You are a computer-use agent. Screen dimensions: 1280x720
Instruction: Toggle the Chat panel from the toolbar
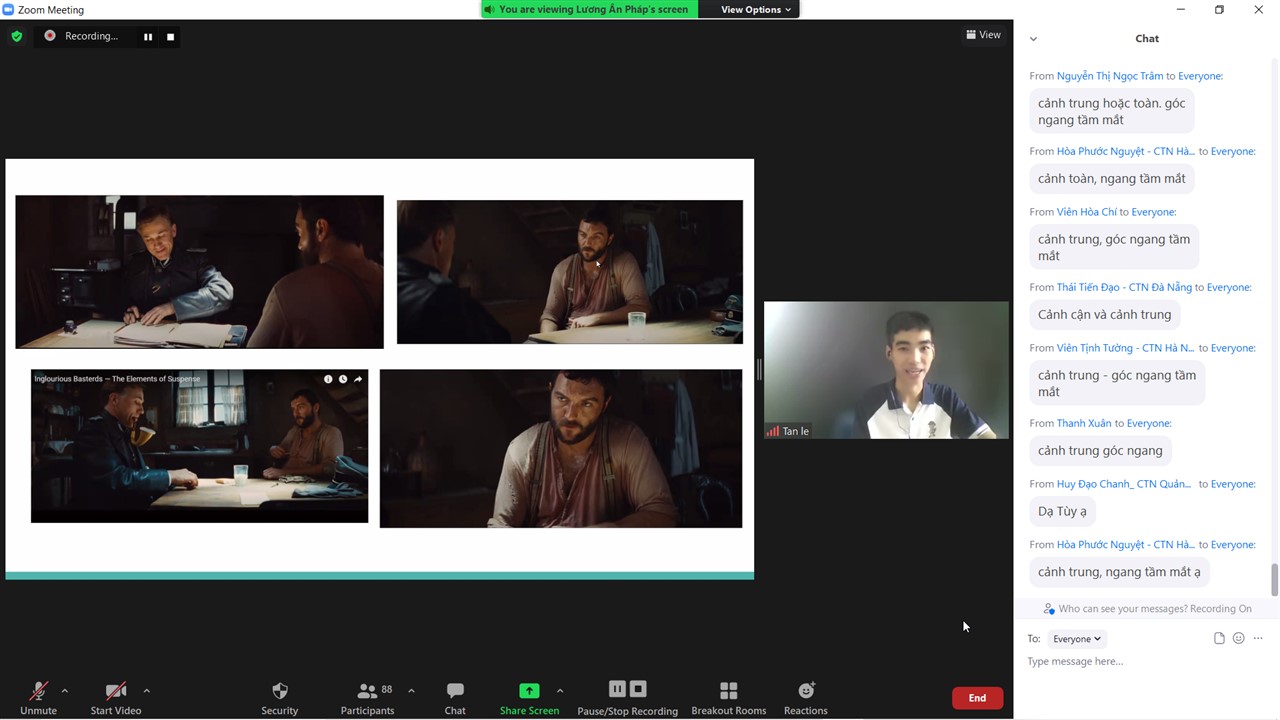pos(455,697)
